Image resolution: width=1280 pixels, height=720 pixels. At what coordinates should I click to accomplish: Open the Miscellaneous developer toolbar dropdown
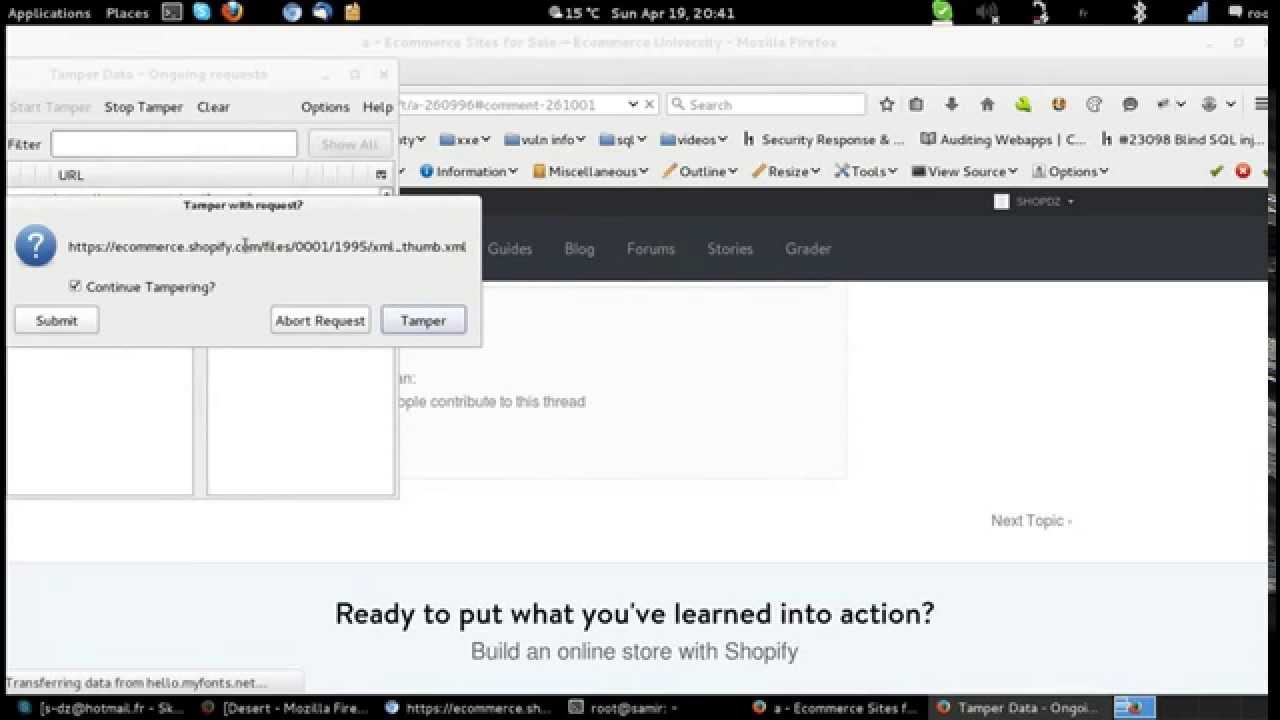[591, 171]
